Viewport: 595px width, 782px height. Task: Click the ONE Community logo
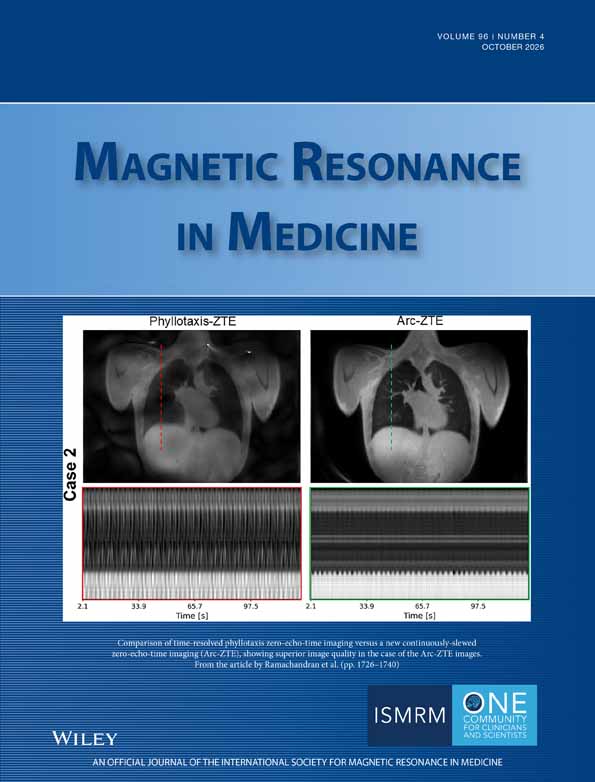(x=494, y=715)
